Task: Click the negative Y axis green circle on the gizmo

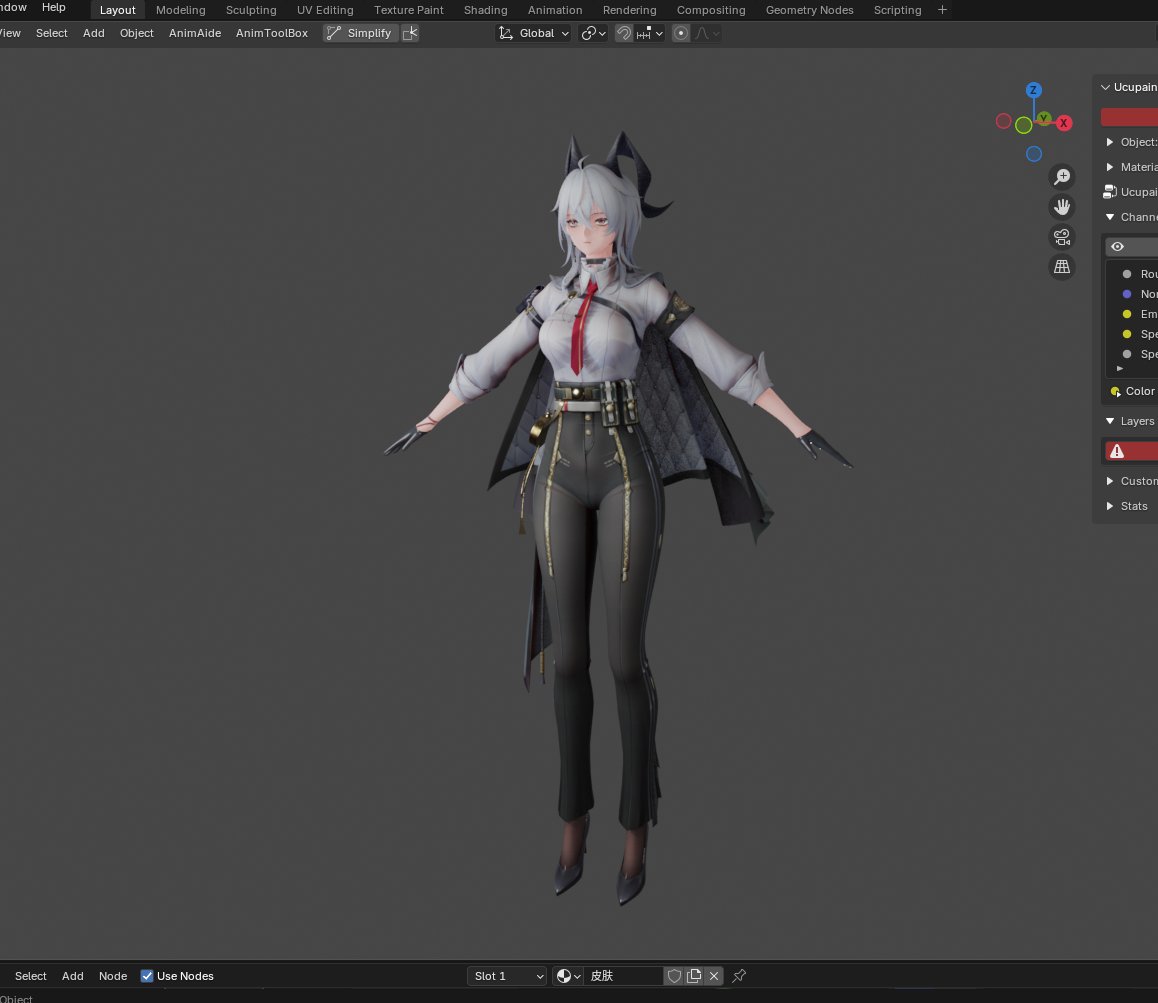Action: pos(1023,126)
